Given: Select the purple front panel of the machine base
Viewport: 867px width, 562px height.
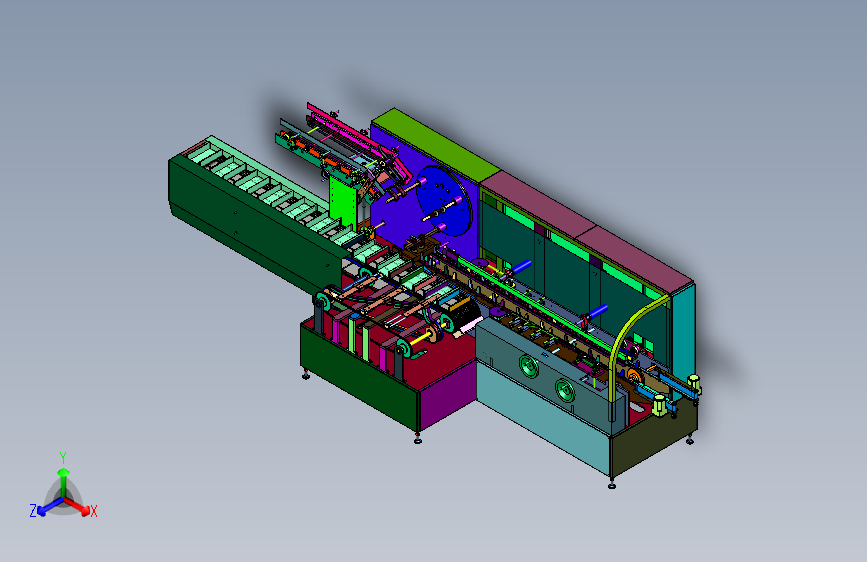Looking at the screenshot, I should click(448, 395).
